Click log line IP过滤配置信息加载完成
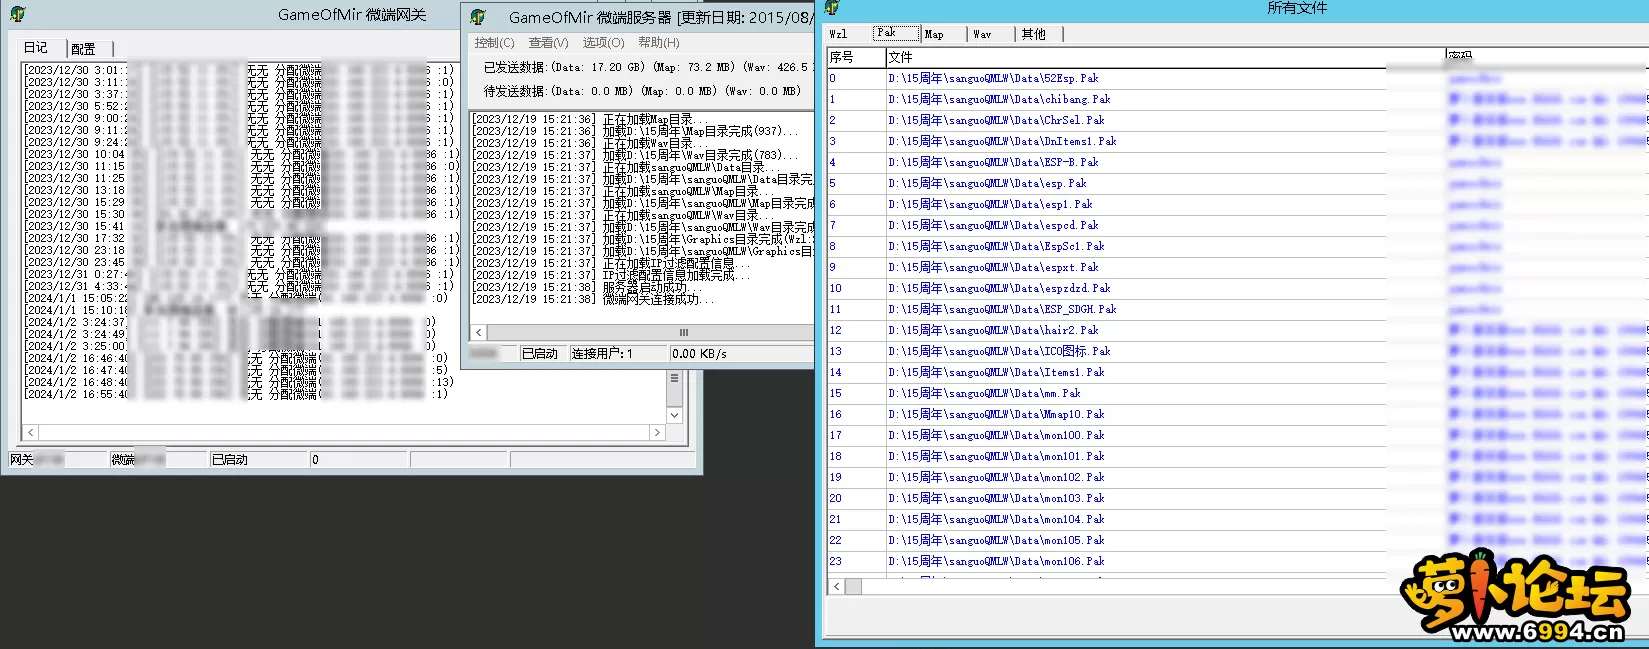1649x649 pixels. pyautogui.click(x=612, y=275)
